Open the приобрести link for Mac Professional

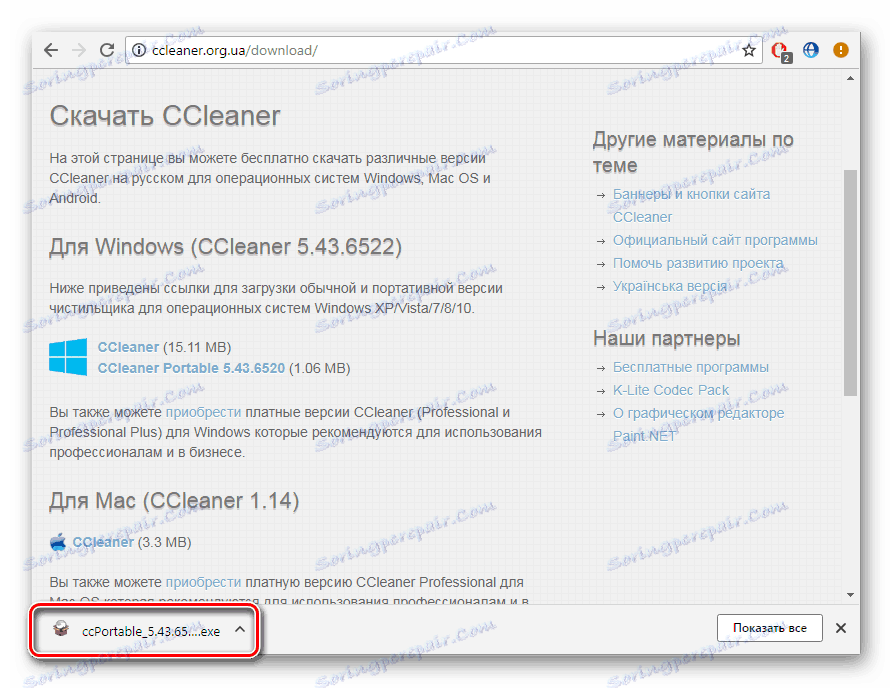(203, 583)
